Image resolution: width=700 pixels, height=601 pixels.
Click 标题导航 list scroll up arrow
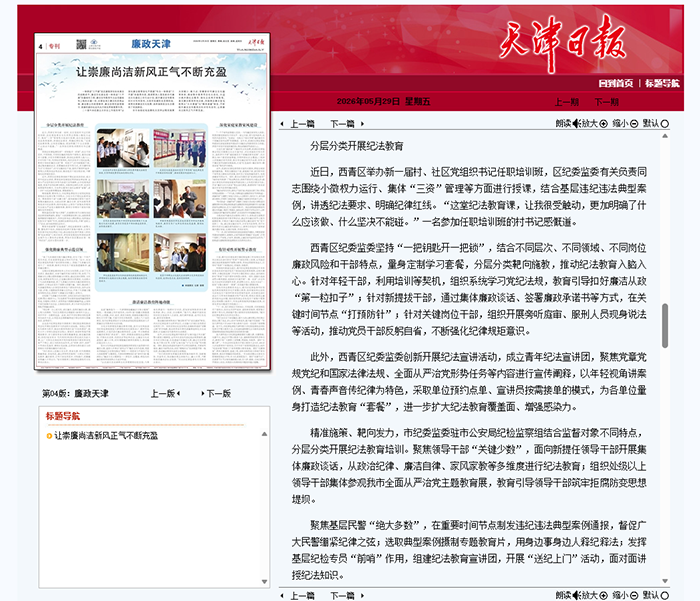[264, 434]
